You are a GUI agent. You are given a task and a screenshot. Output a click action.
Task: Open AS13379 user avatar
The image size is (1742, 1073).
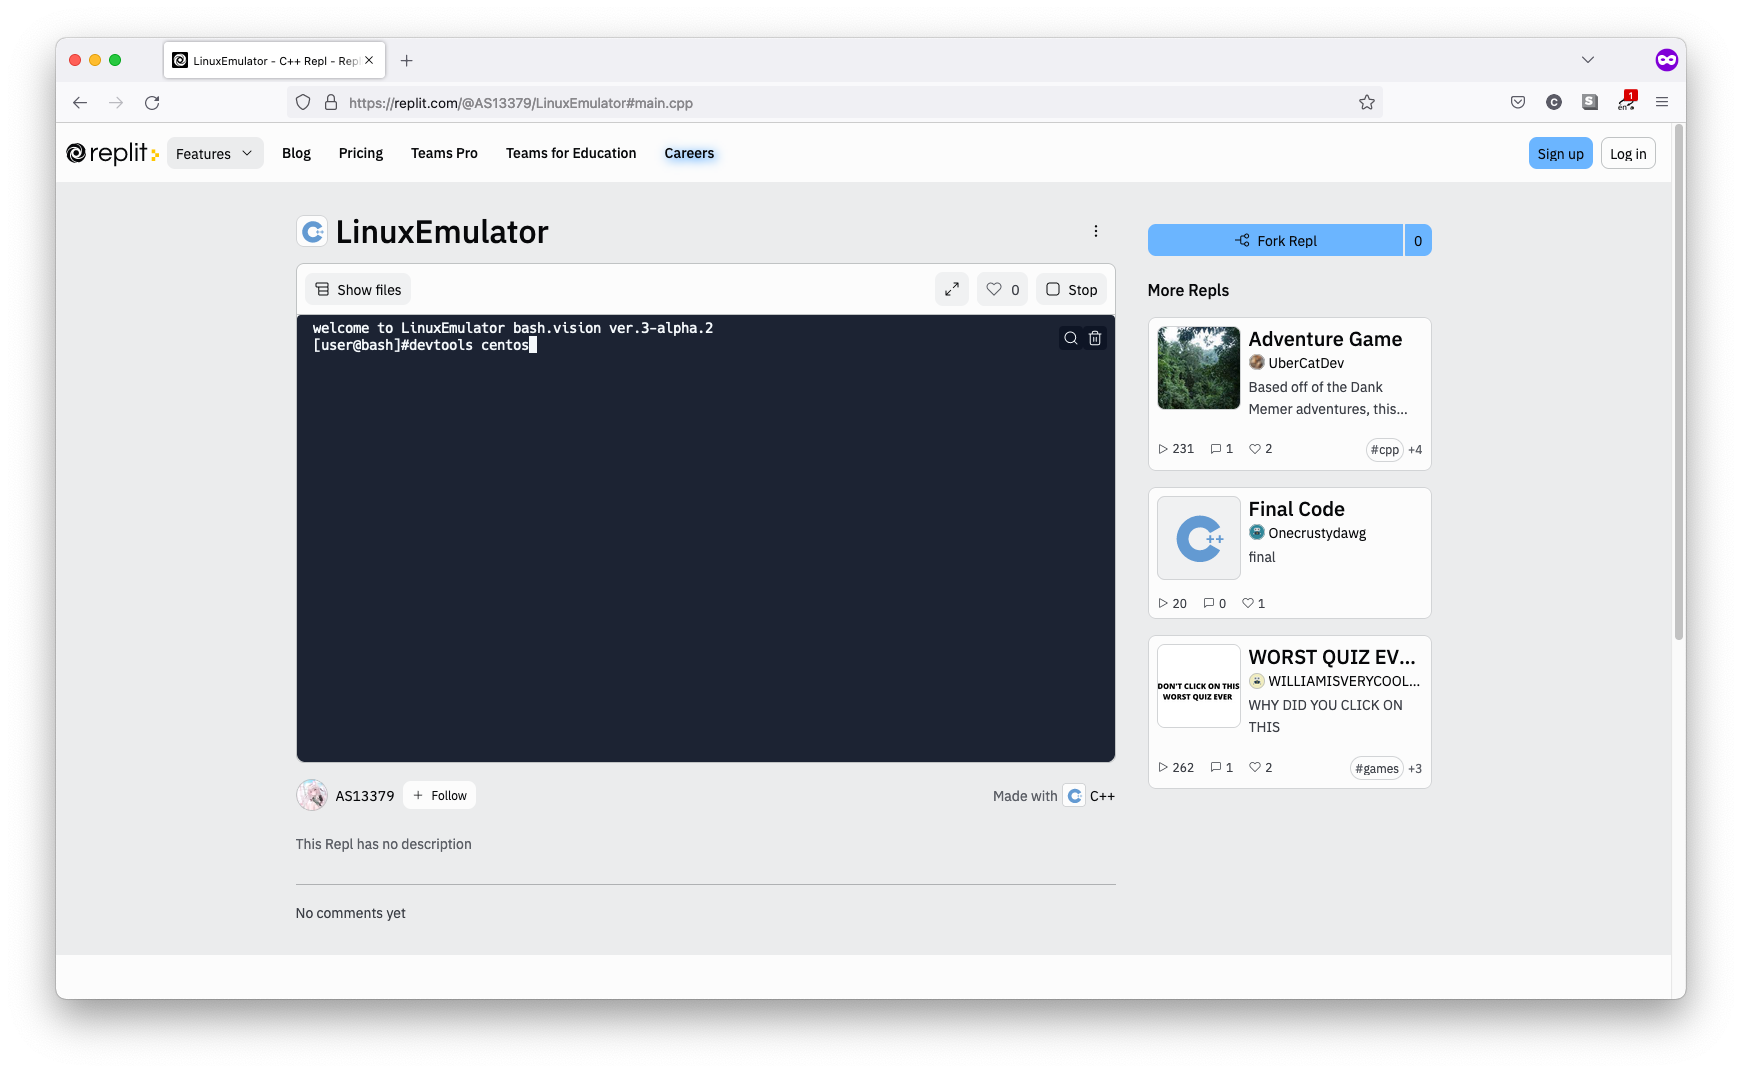[312, 795]
